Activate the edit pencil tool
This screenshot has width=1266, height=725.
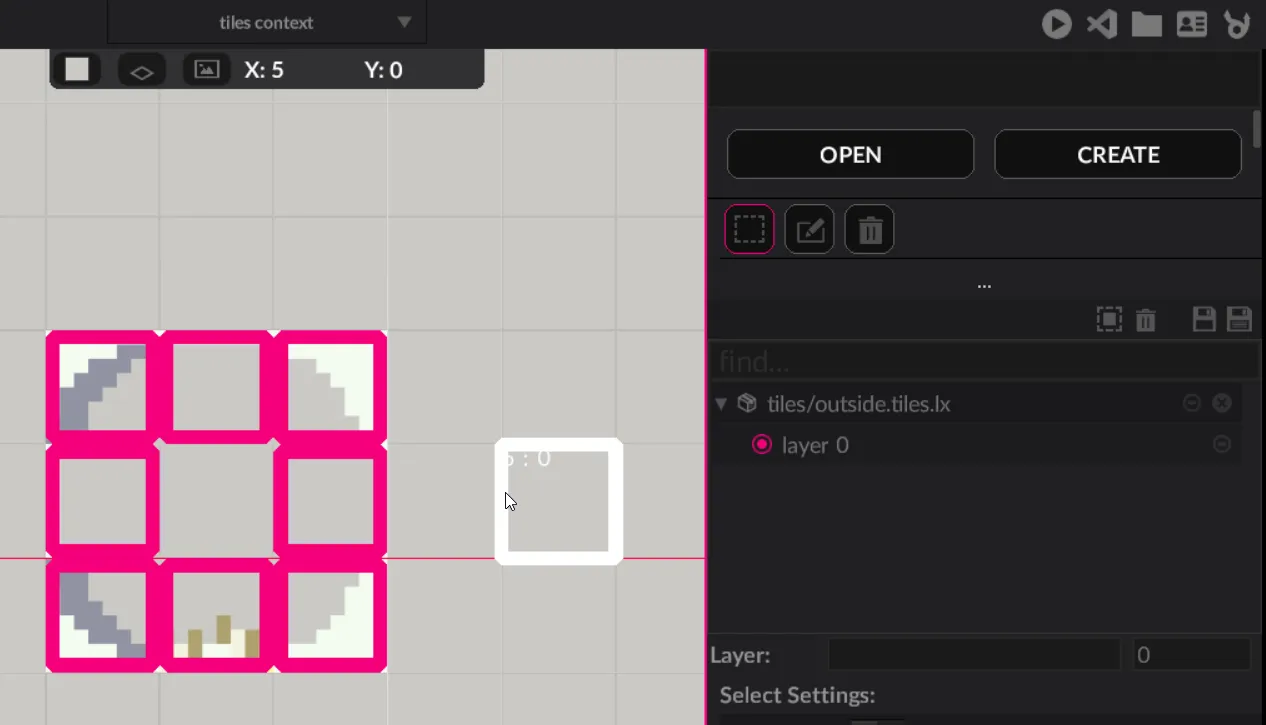pyautogui.click(x=809, y=230)
